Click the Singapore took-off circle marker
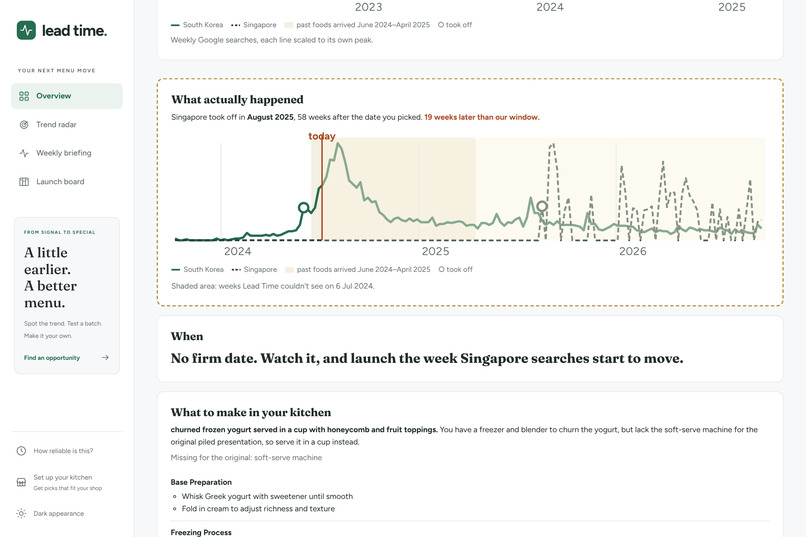 coord(542,207)
